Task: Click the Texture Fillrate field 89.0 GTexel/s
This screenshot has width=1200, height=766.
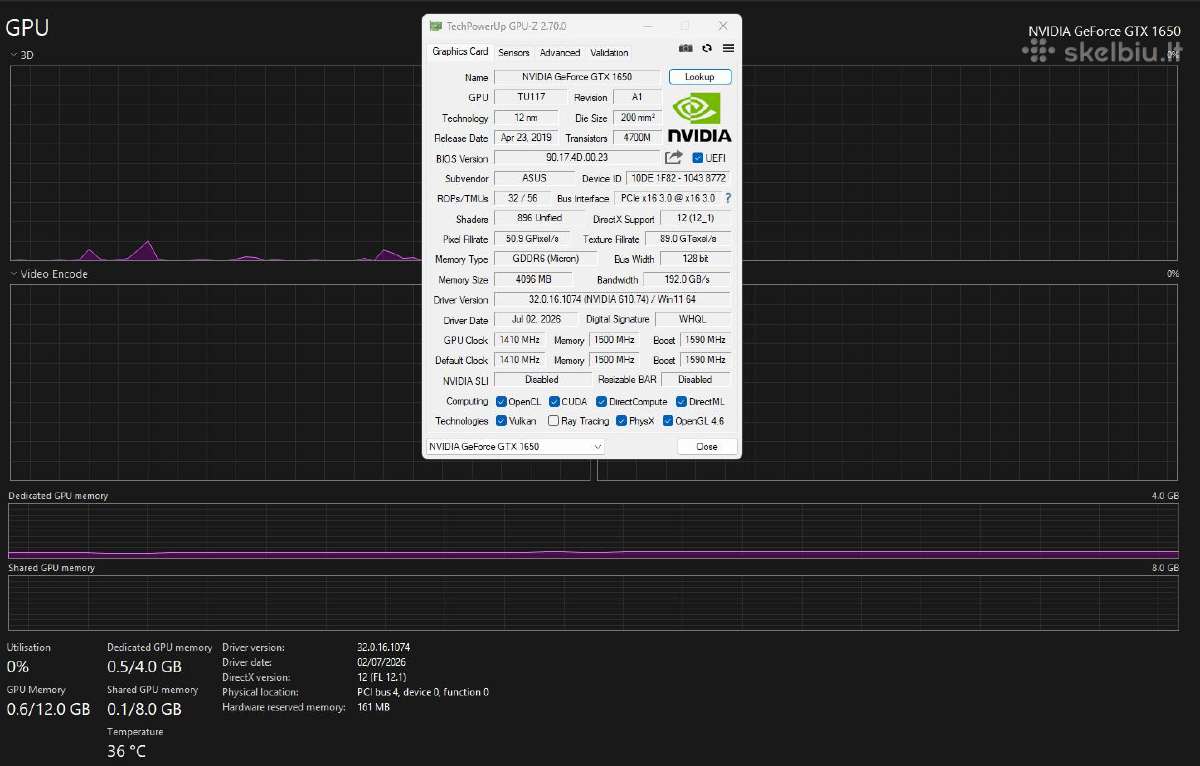Action: pyautogui.click(x=688, y=239)
